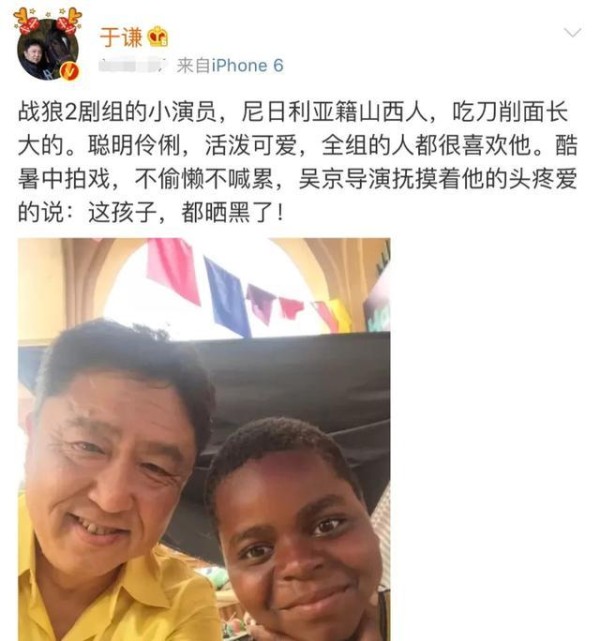Click the last line 都晒黑了
Image resolution: width=600 pixels, height=641 pixels.
(151, 213)
